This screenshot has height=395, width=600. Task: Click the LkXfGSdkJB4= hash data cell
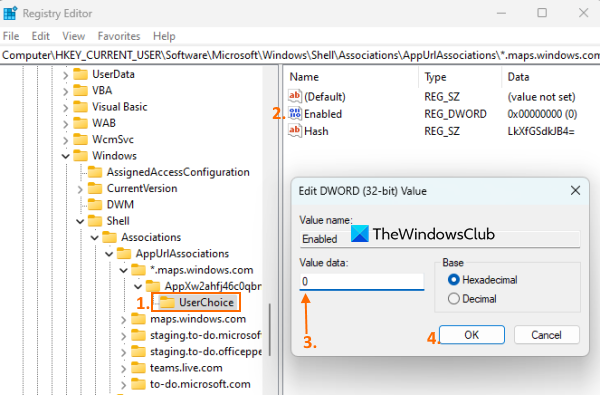pyautogui.click(x=541, y=131)
